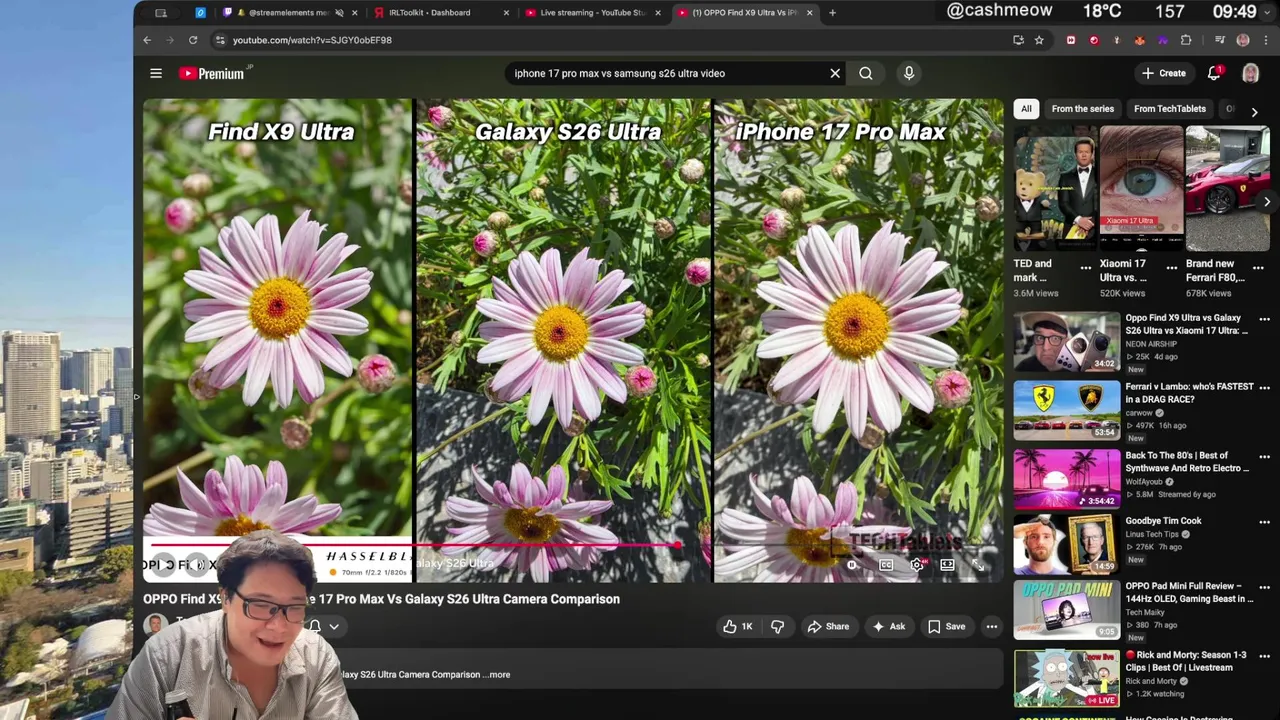Image resolution: width=1280 pixels, height=720 pixels.
Task: Open Back To The 80's synthwave video
Action: 1187,462
